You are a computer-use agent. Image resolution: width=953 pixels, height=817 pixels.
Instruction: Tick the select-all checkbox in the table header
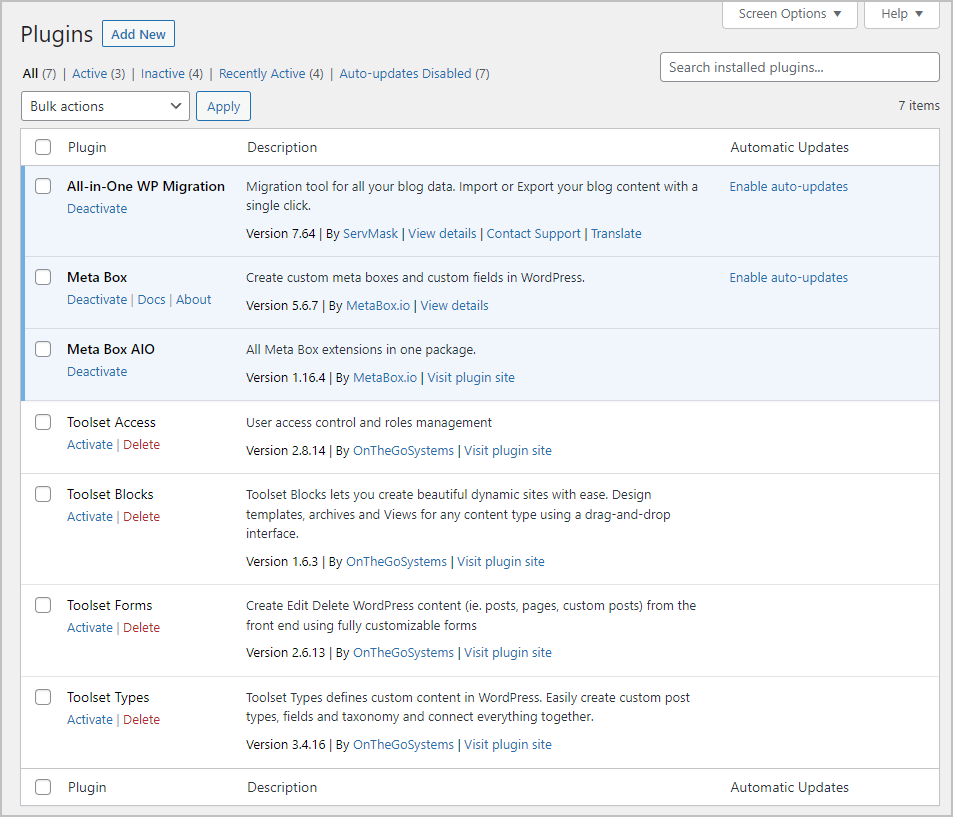(x=43, y=147)
